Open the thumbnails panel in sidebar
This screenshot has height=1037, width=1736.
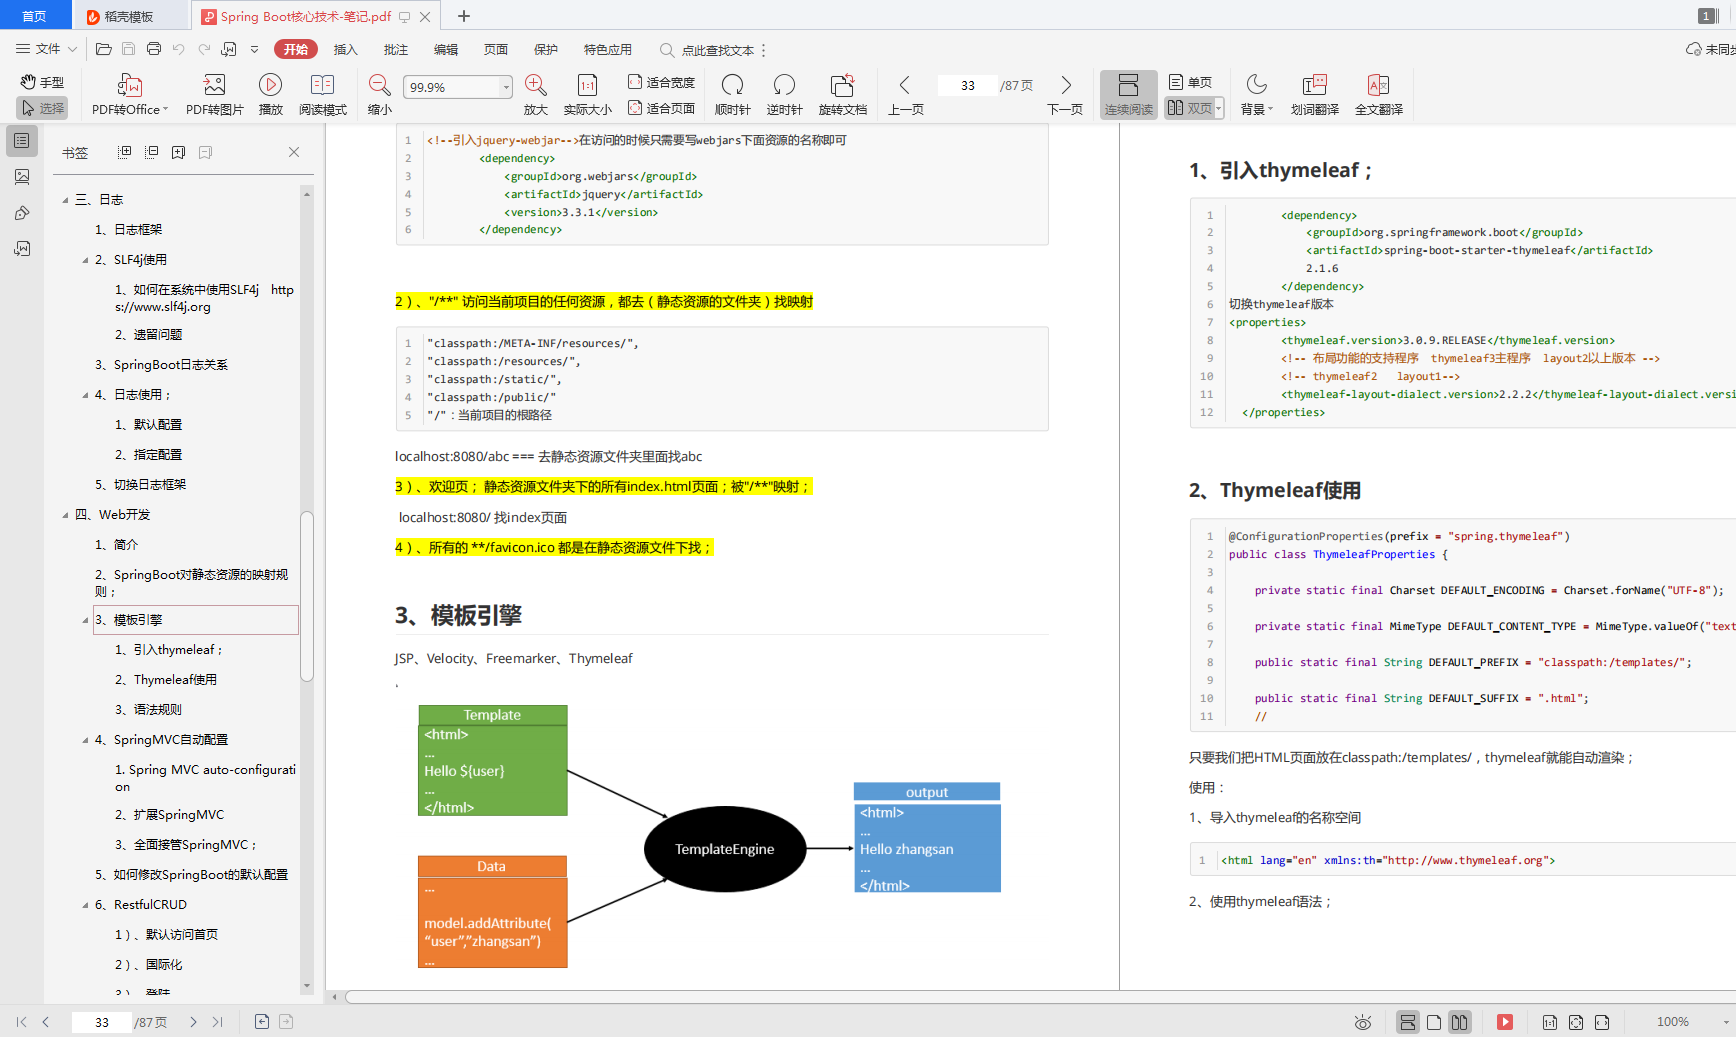[x=22, y=177]
